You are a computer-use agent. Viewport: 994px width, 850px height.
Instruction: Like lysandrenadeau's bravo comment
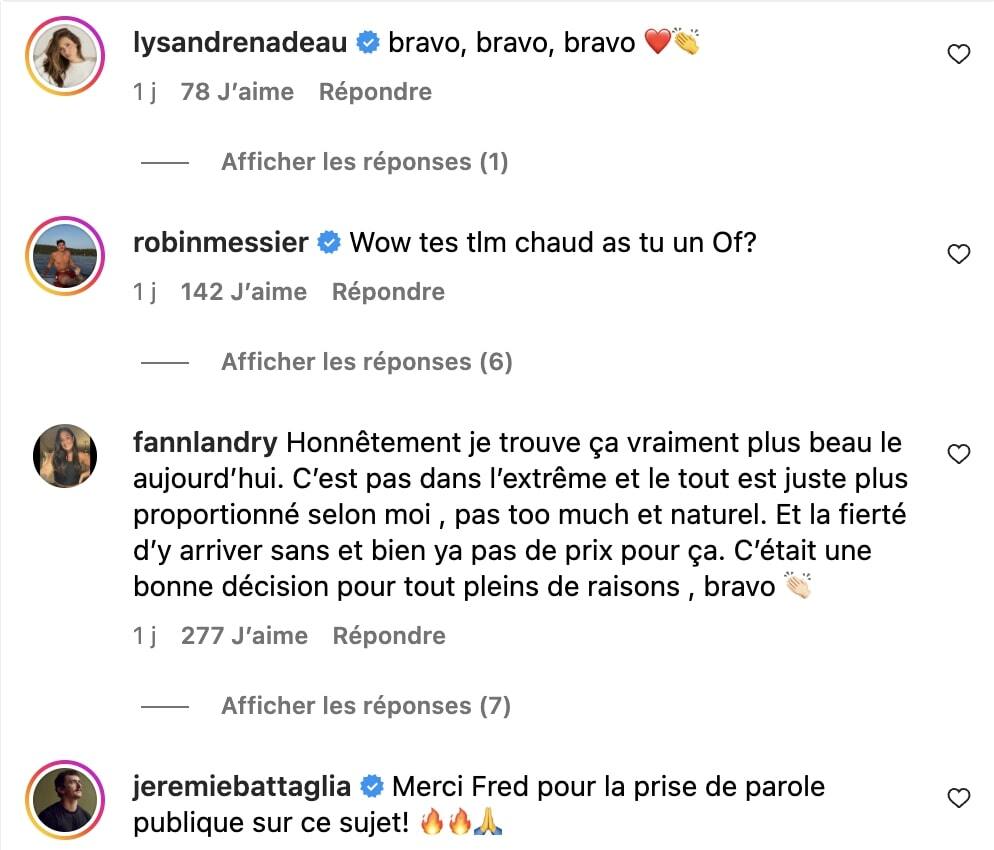click(958, 55)
